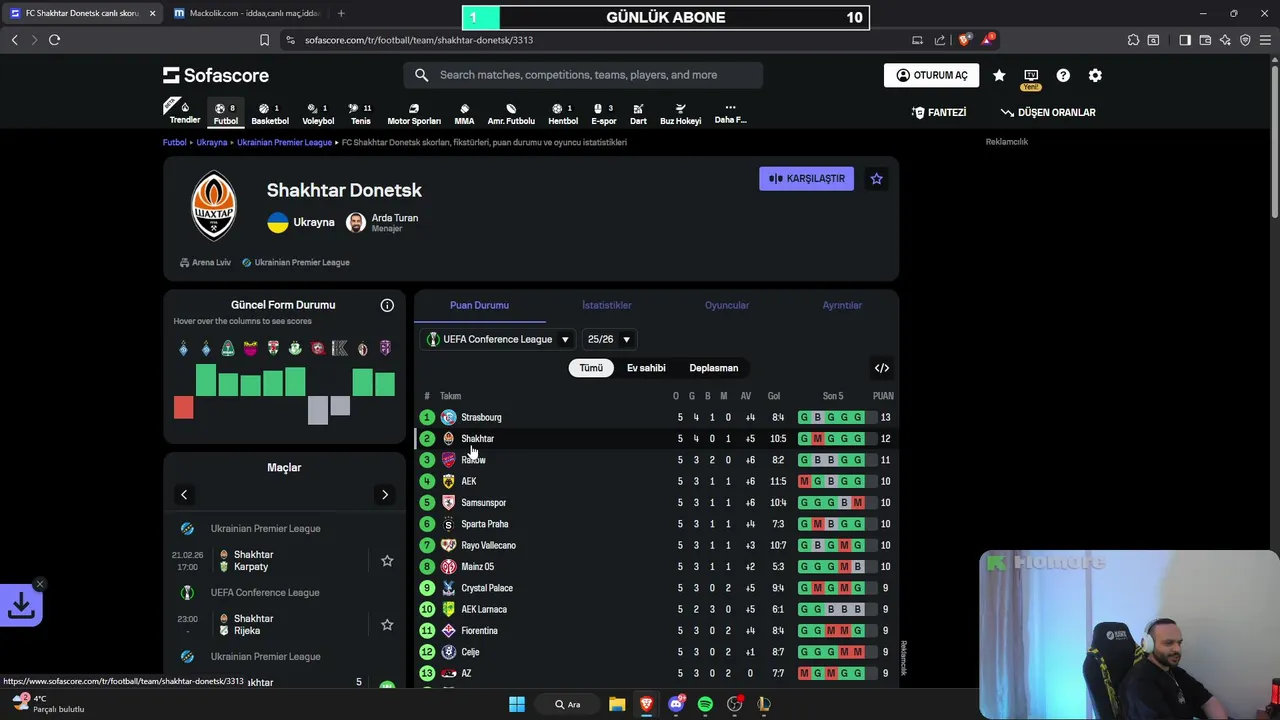Favorite the Shakhtar Donetsk team star
Viewport: 1280px width, 720px height.
click(x=877, y=178)
